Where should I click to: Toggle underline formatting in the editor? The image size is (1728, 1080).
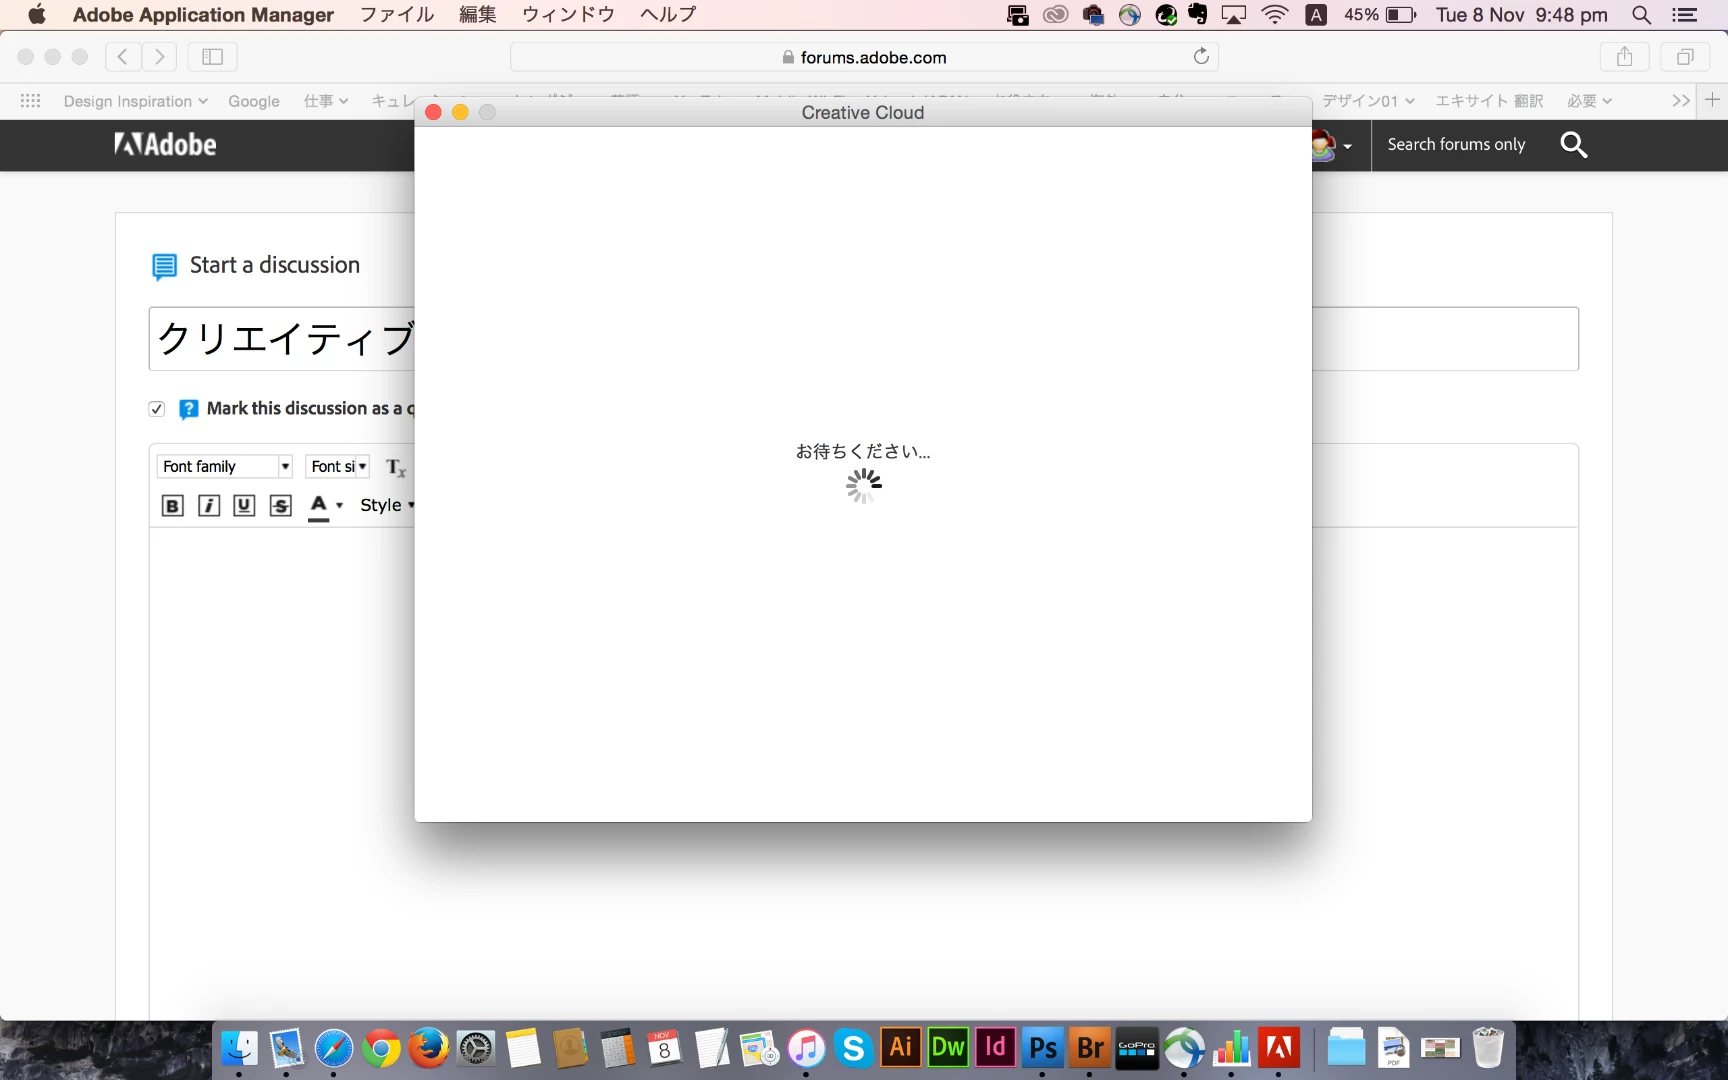pos(244,506)
